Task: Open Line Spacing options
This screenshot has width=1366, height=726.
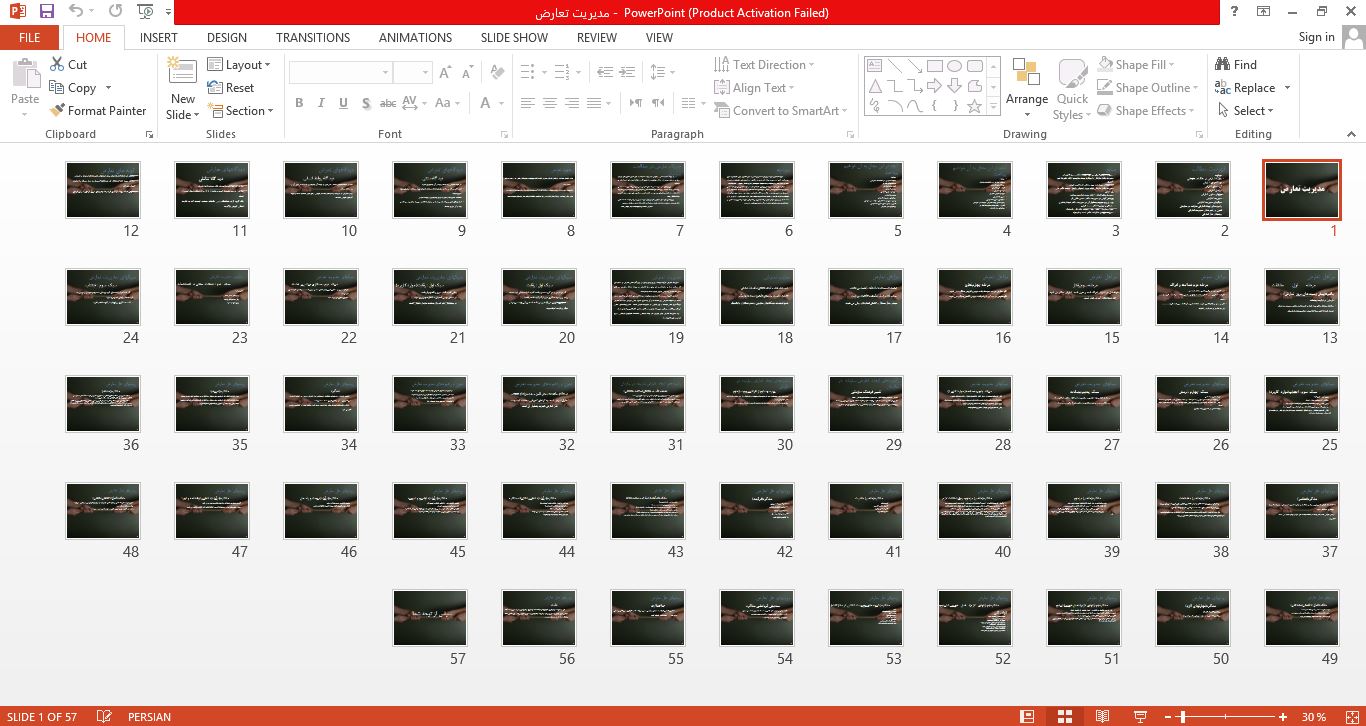Action: point(662,72)
